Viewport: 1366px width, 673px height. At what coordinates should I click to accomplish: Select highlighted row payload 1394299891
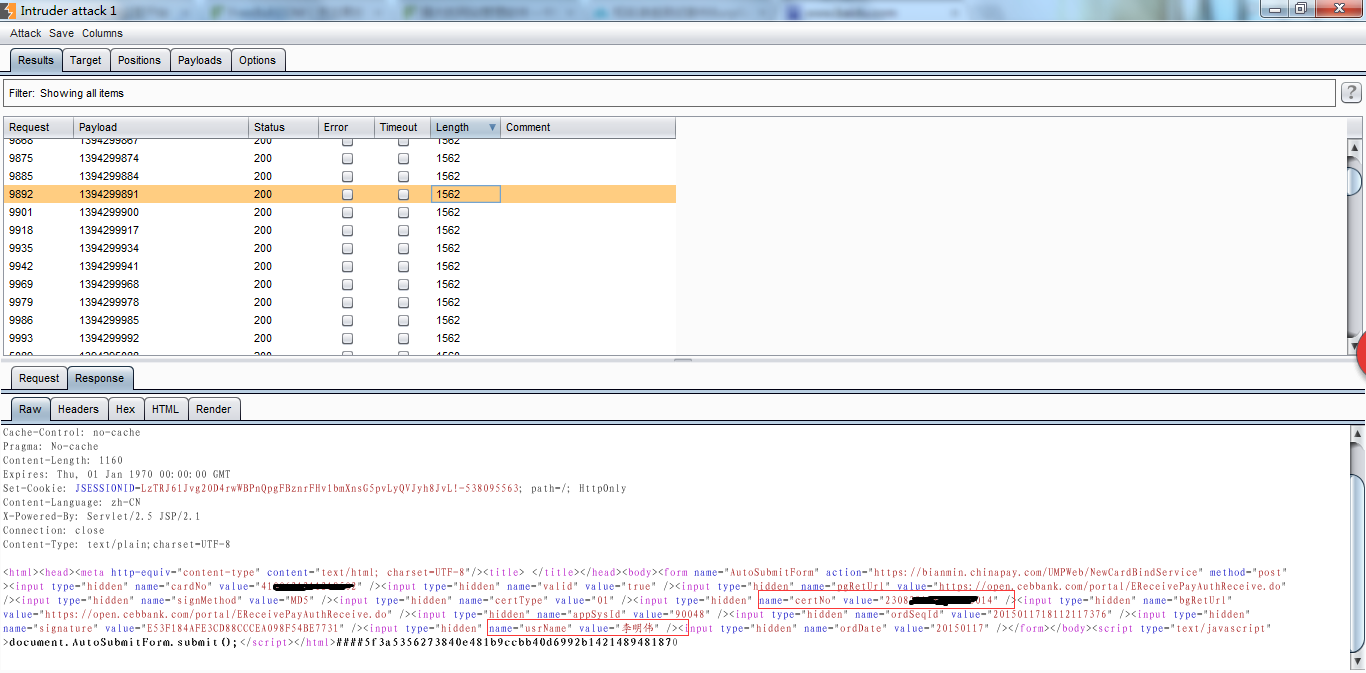click(x=340, y=194)
